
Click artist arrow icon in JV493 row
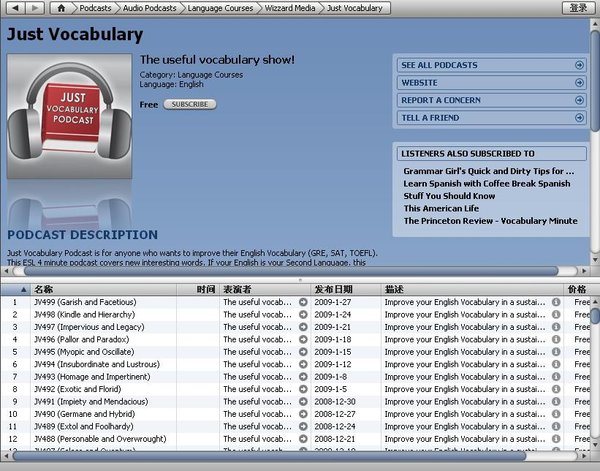click(x=303, y=377)
